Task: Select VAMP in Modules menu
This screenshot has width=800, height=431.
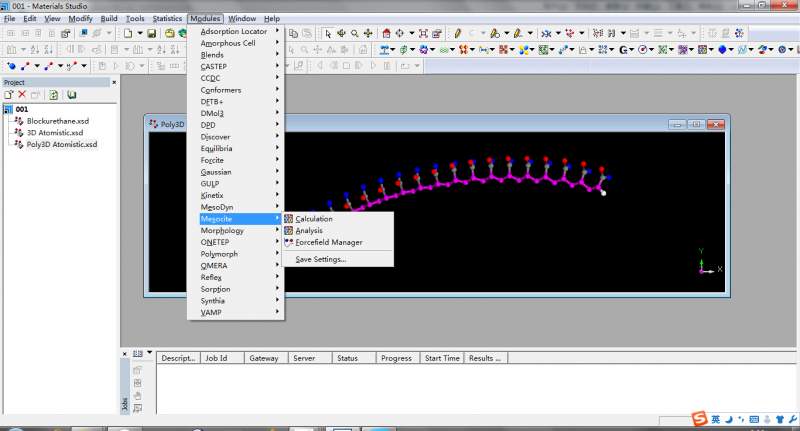Action: (235, 312)
